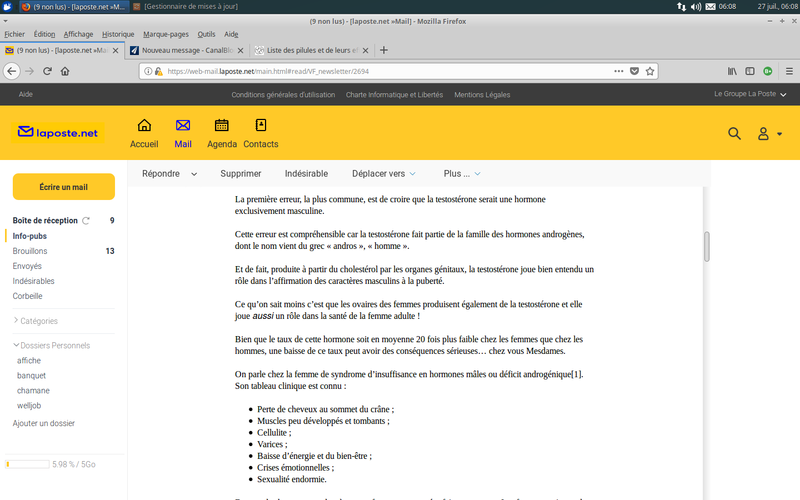Screen dimensions: 800x500
Task: Close the Nouveau message CanalBlog tab
Action: tap(240, 51)
